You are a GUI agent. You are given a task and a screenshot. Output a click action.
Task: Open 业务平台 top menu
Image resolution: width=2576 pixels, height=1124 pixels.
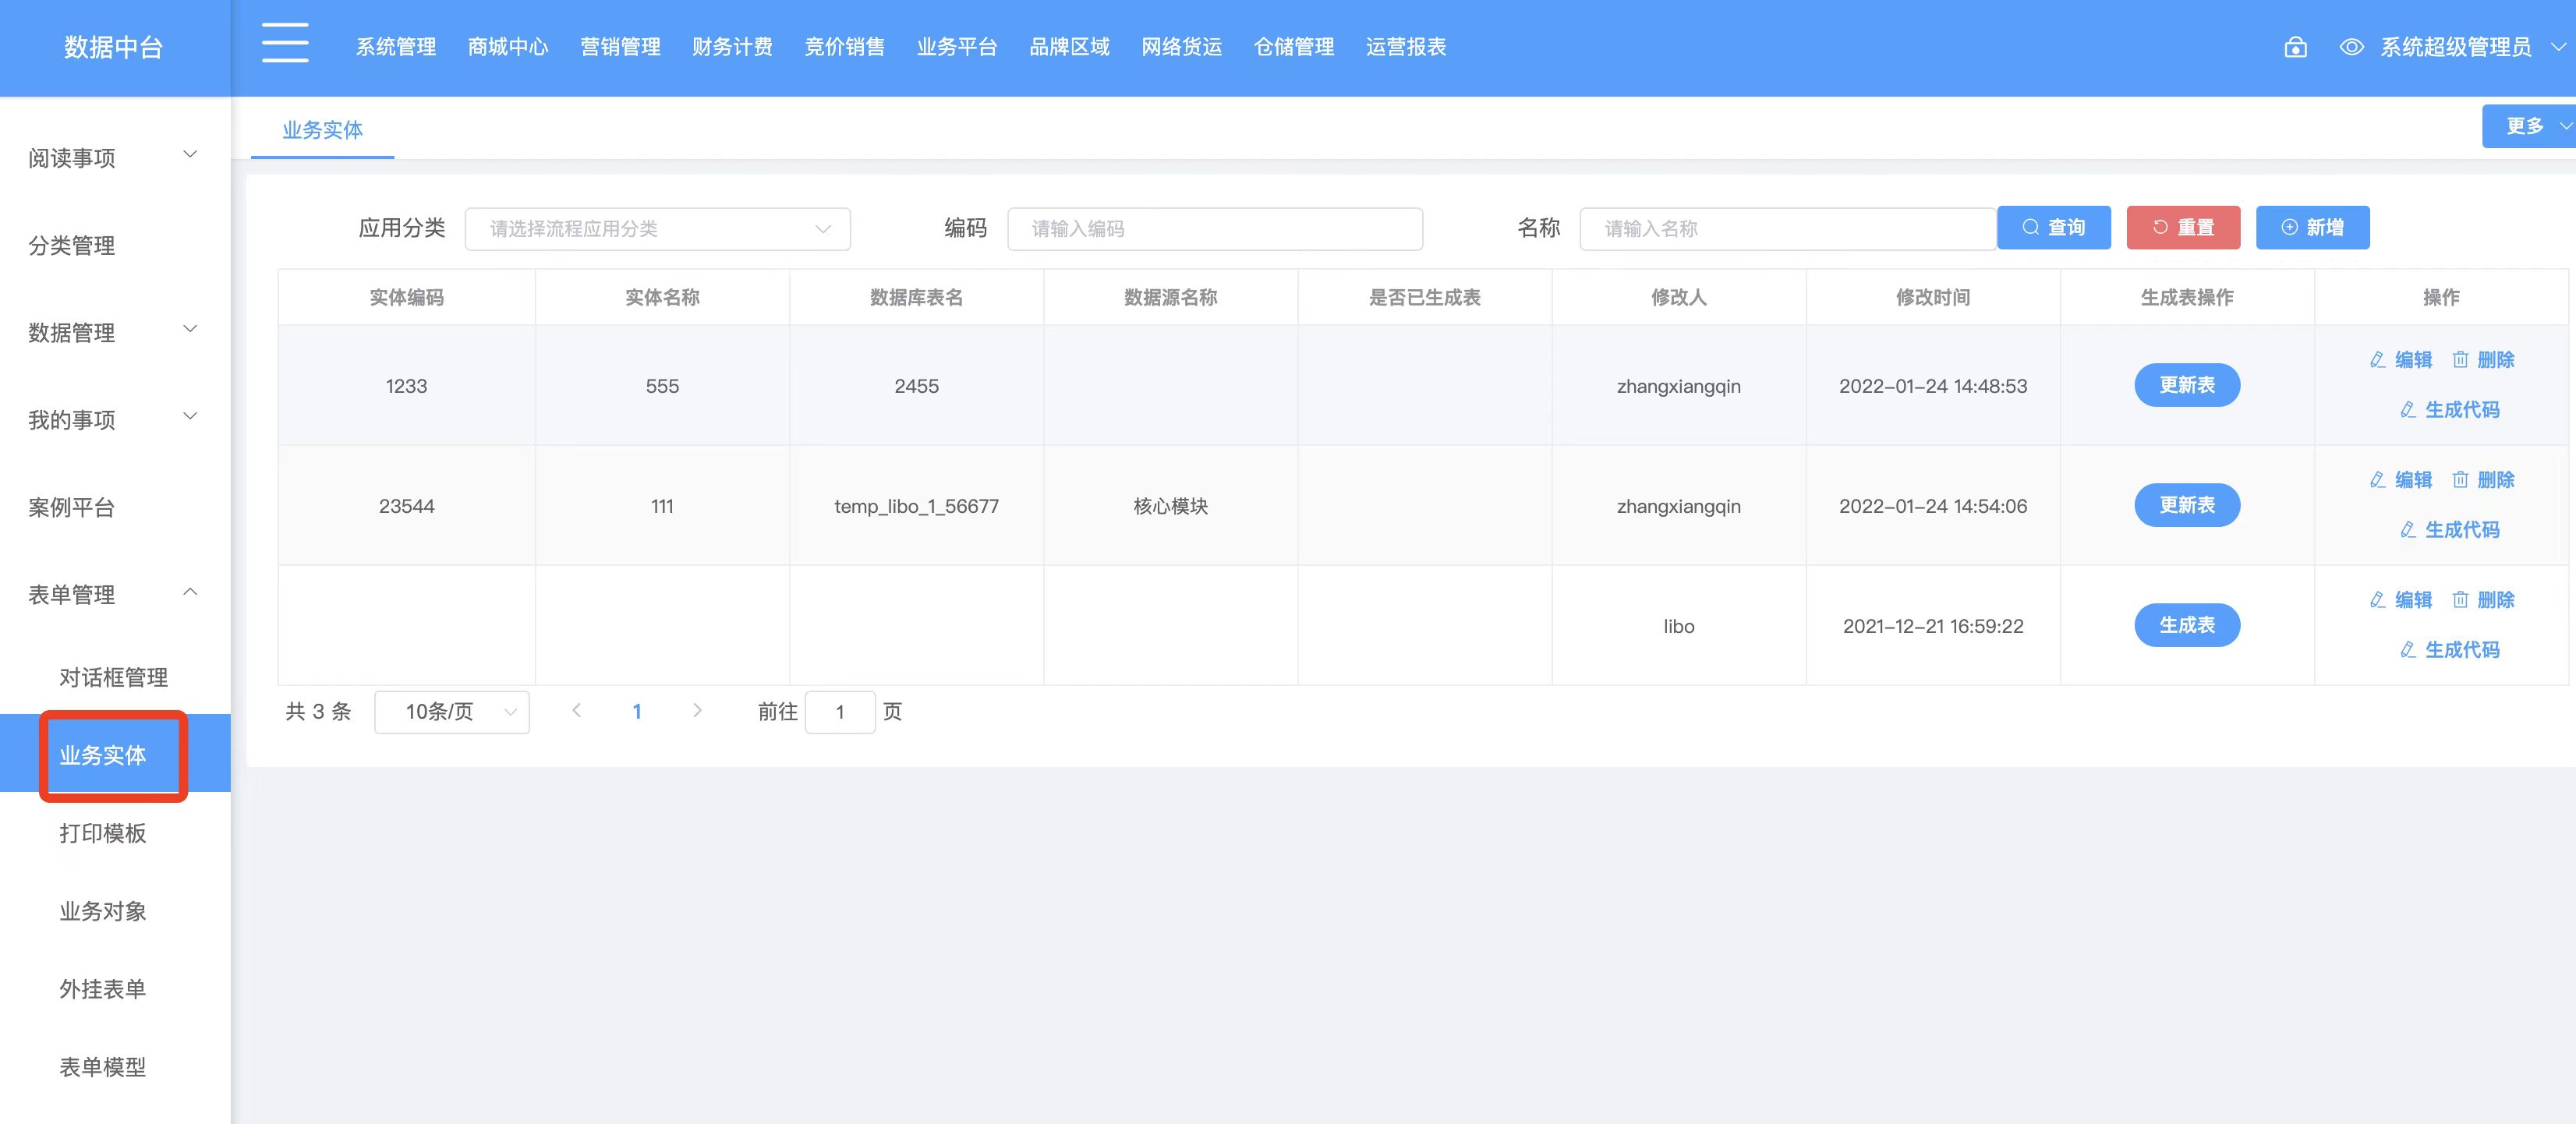957,47
